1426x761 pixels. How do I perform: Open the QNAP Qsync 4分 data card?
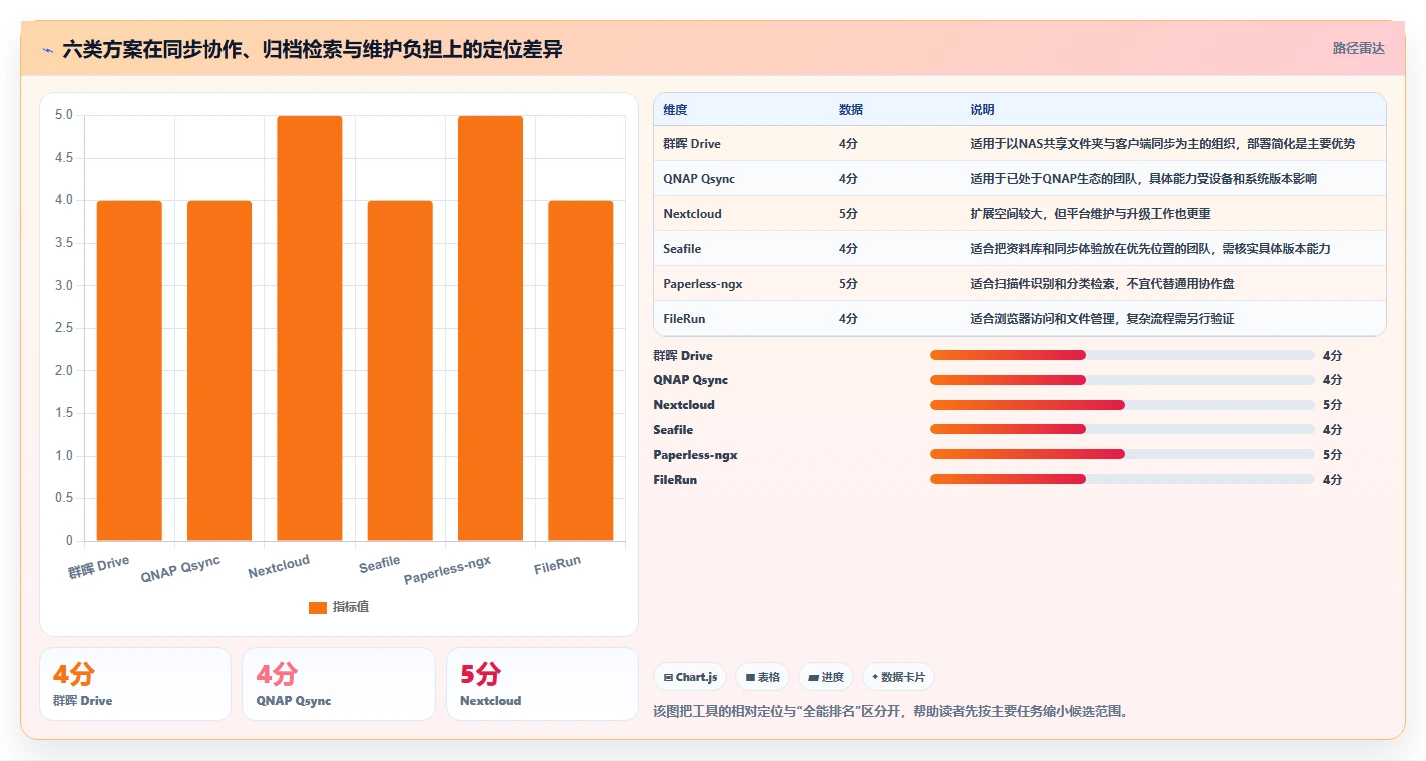point(339,684)
